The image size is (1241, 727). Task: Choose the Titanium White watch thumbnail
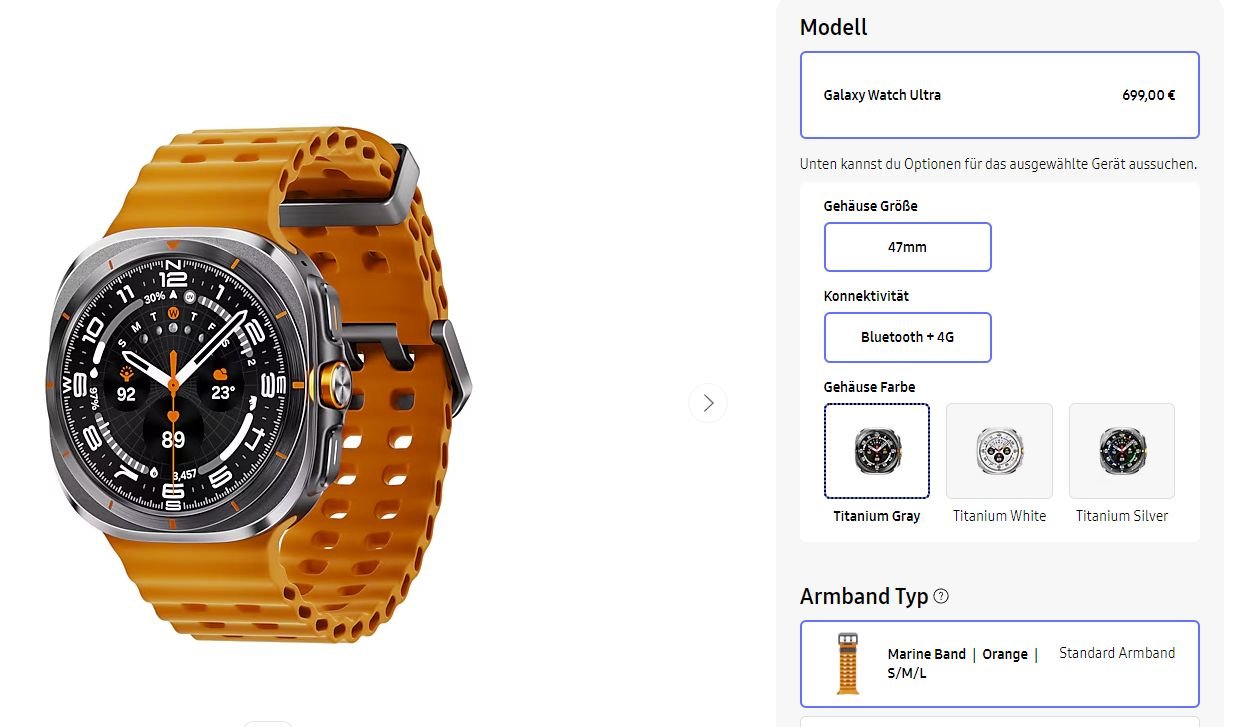[999, 451]
